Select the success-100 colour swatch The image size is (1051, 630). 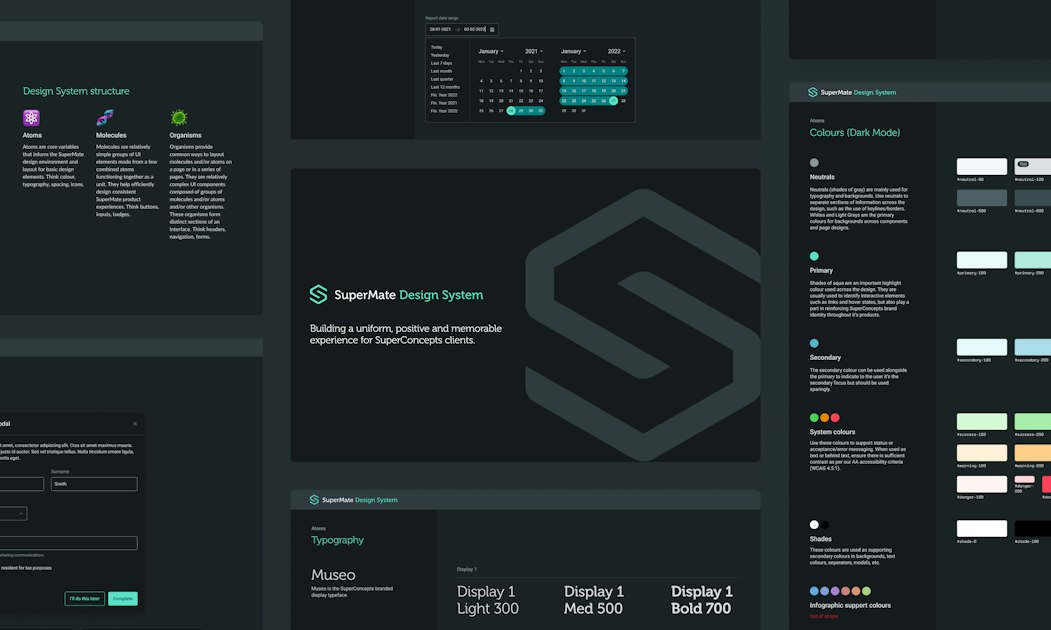coord(981,422)
